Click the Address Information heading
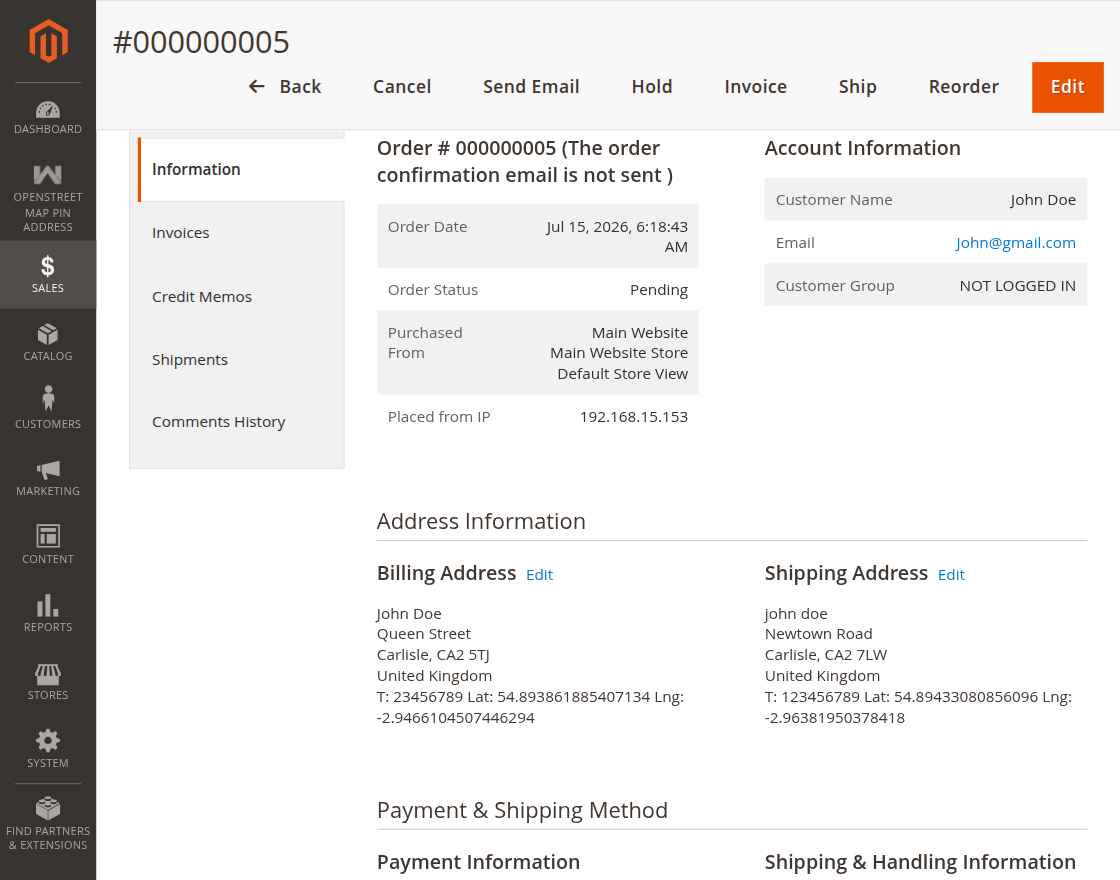Image resolution: width=1120 pixels, height=880 pixels. pyautogui.click(x=481, y=521)
